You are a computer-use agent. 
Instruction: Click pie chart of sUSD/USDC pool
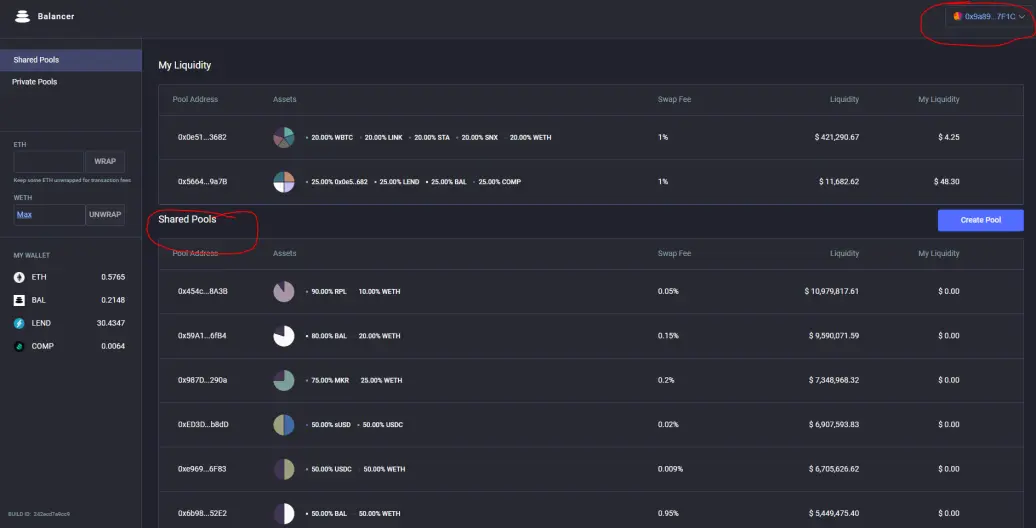[x=283, y=424]
